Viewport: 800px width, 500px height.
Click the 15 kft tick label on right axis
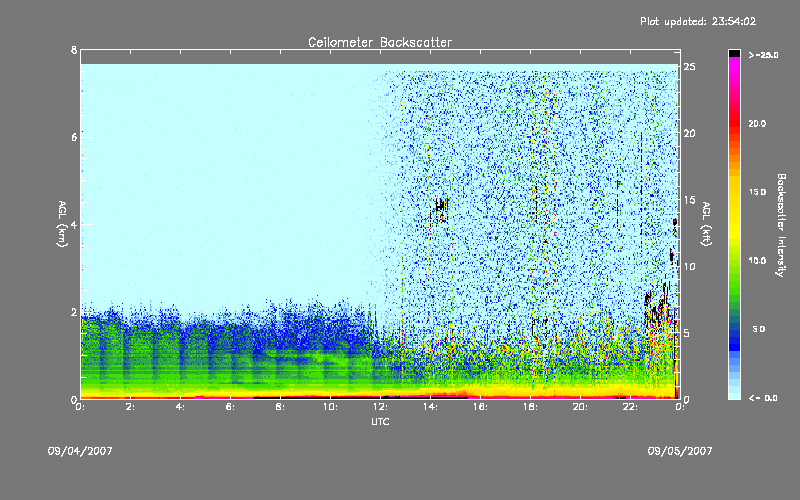click(689, 200)
